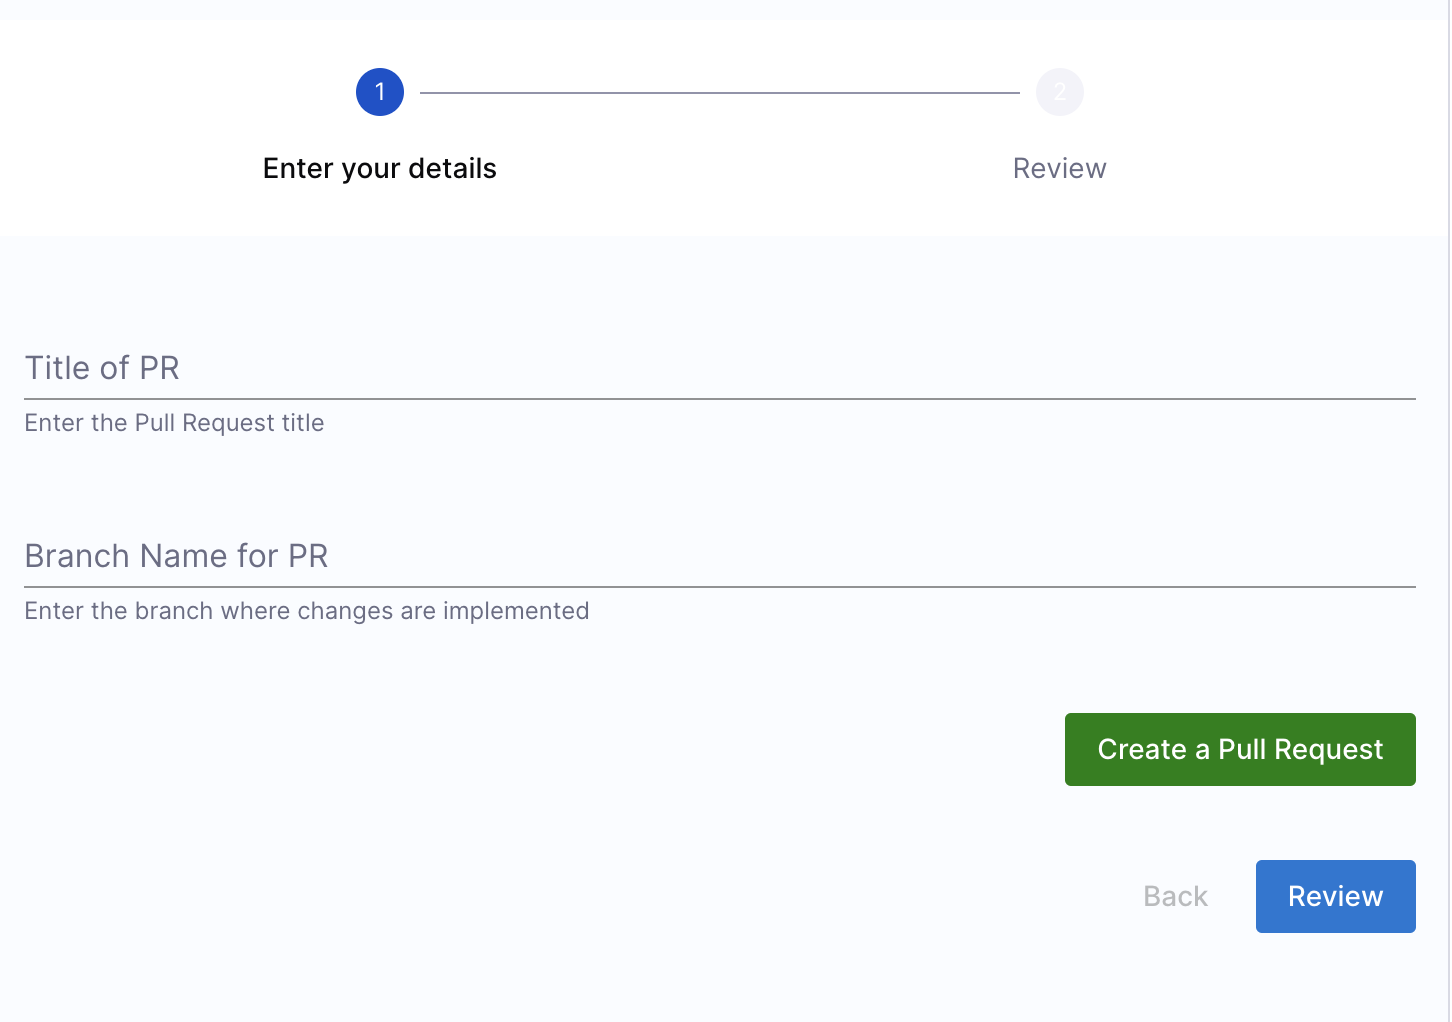
Task: Go to the Review step label
Action: click(x=1059, y=168)
